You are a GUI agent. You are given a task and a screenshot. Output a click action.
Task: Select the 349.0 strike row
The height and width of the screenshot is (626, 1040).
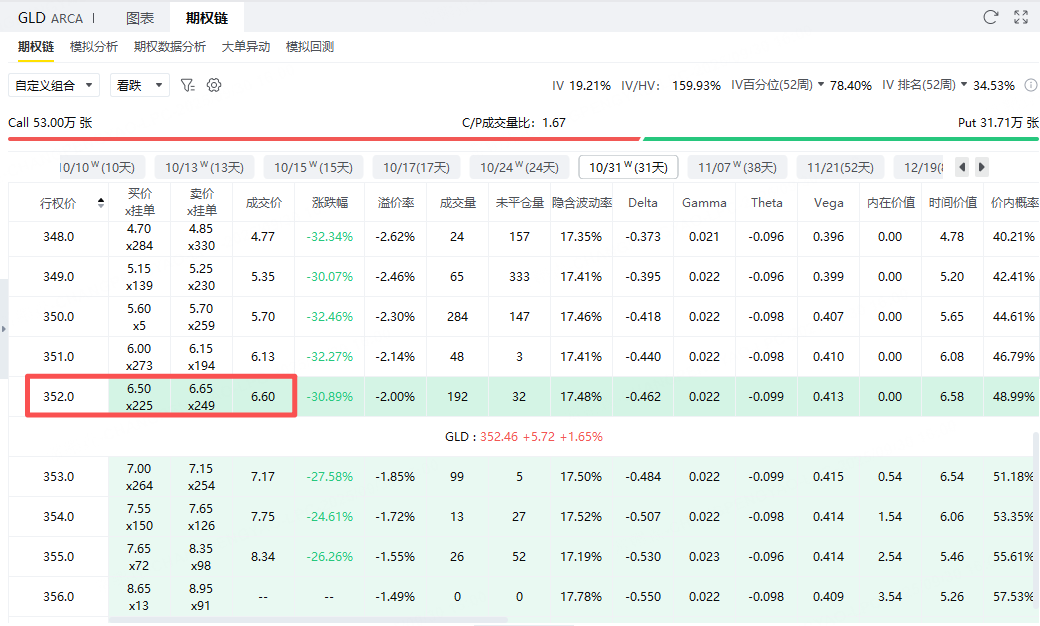click(524, 277)
